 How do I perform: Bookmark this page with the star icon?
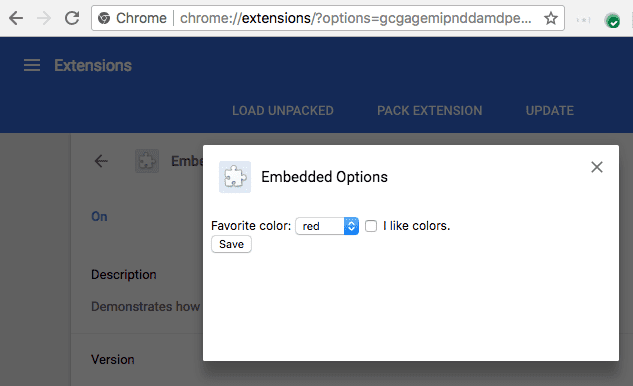[x=551, y=18]
